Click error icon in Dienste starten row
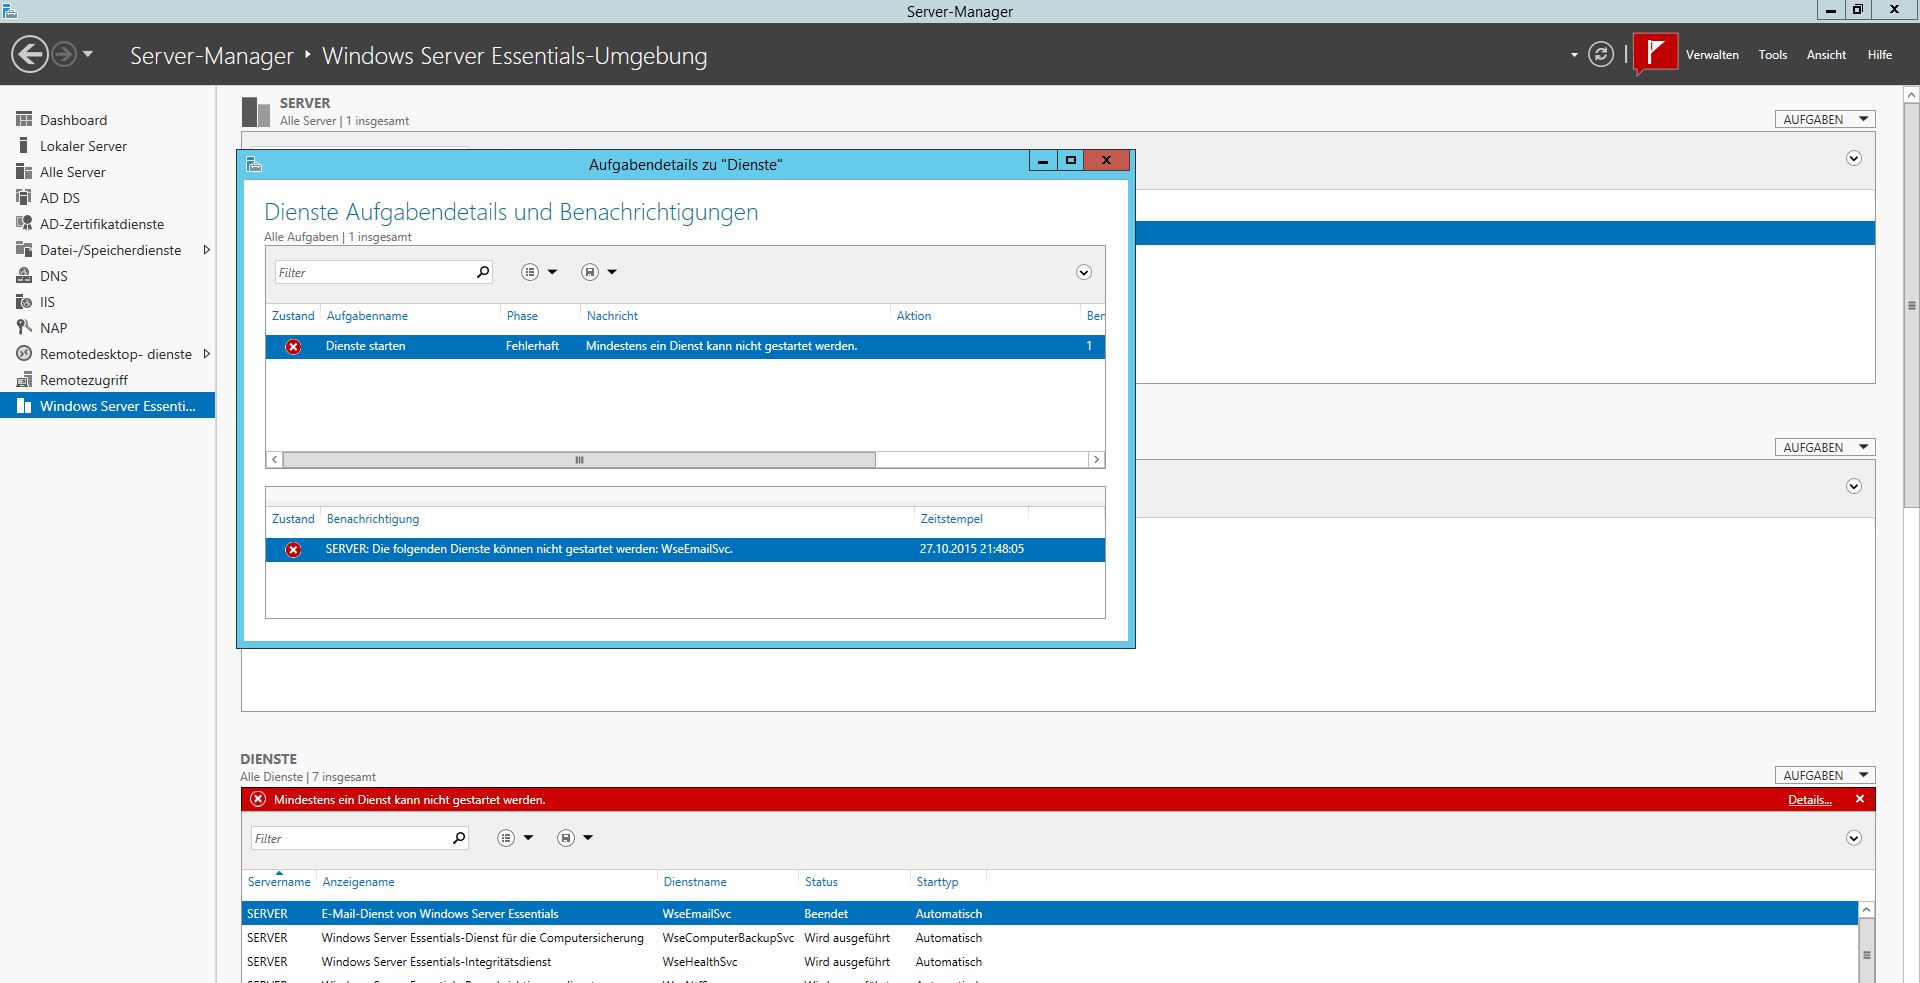1920x983 pixels. (x=293, y=346)
